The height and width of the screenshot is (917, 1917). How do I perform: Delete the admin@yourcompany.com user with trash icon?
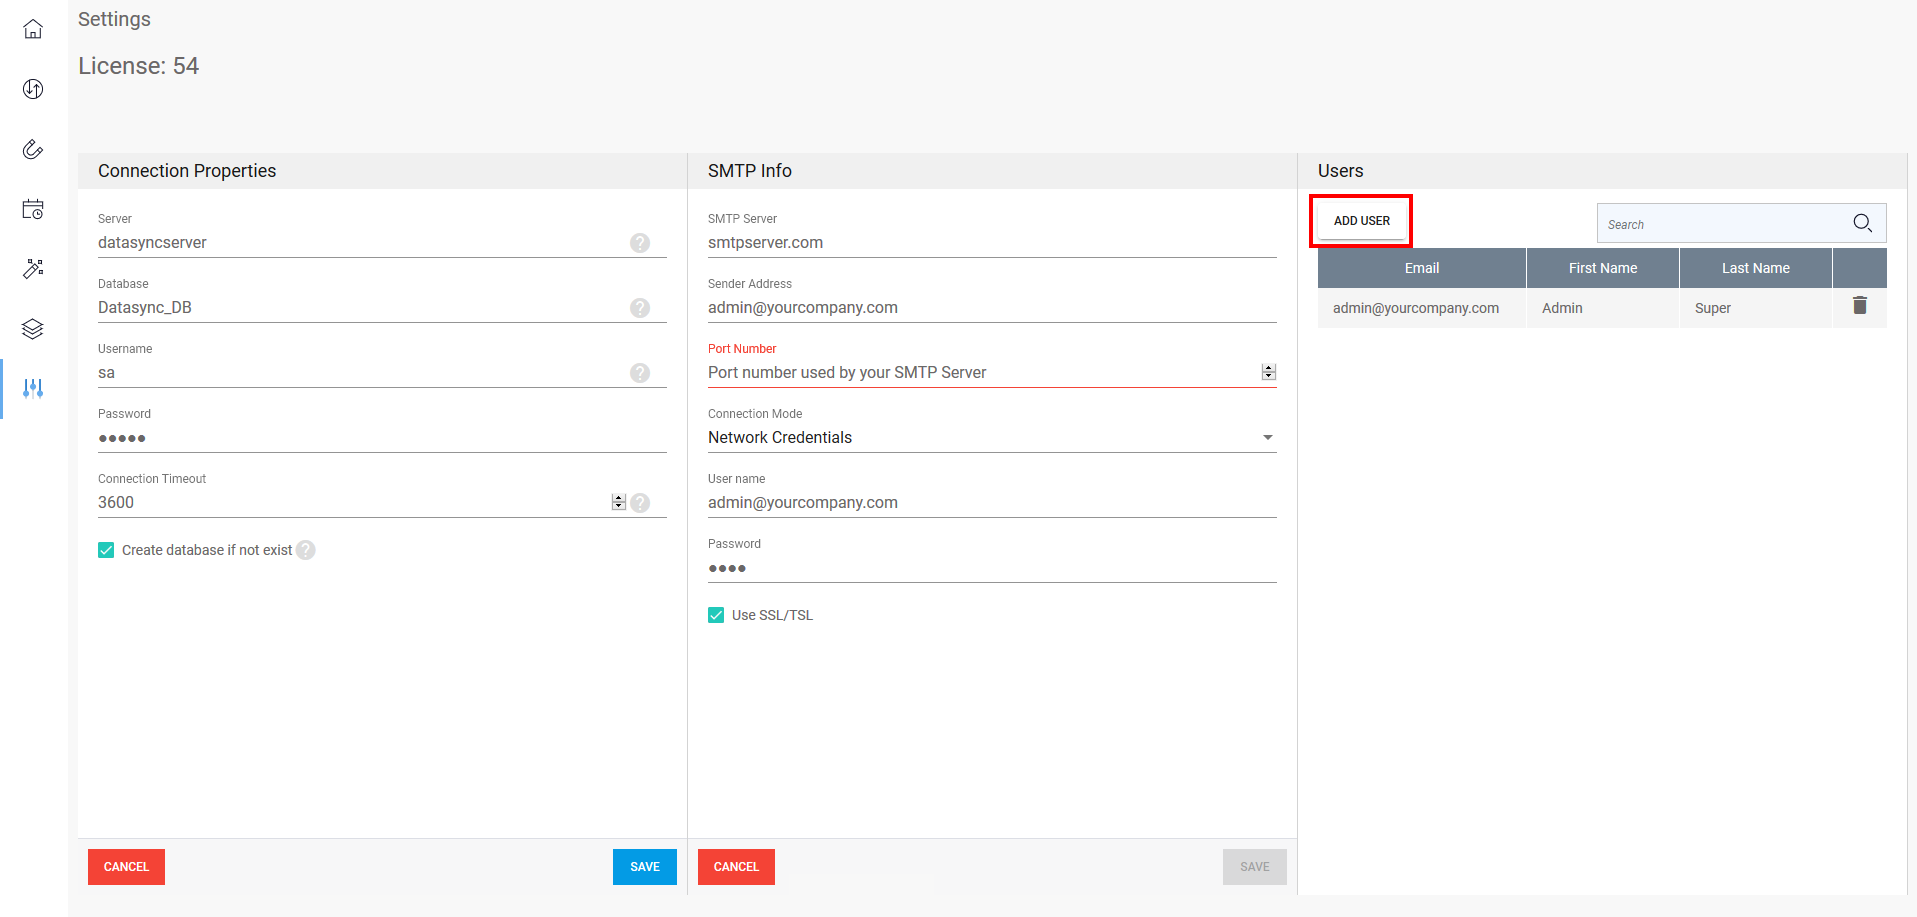click(x=1859, y=306)
